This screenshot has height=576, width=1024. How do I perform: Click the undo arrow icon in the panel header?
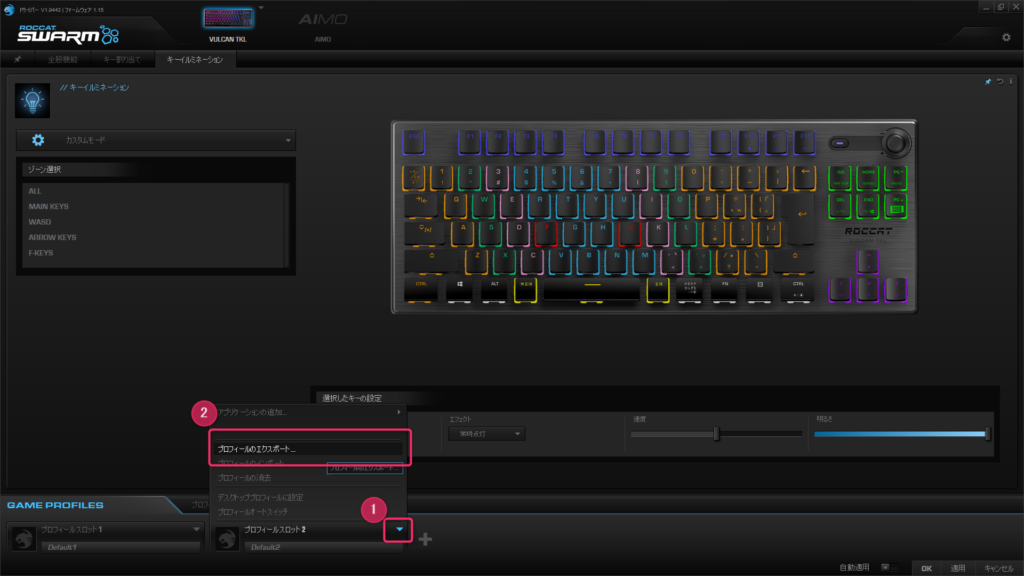click(x=1000, y=82)
